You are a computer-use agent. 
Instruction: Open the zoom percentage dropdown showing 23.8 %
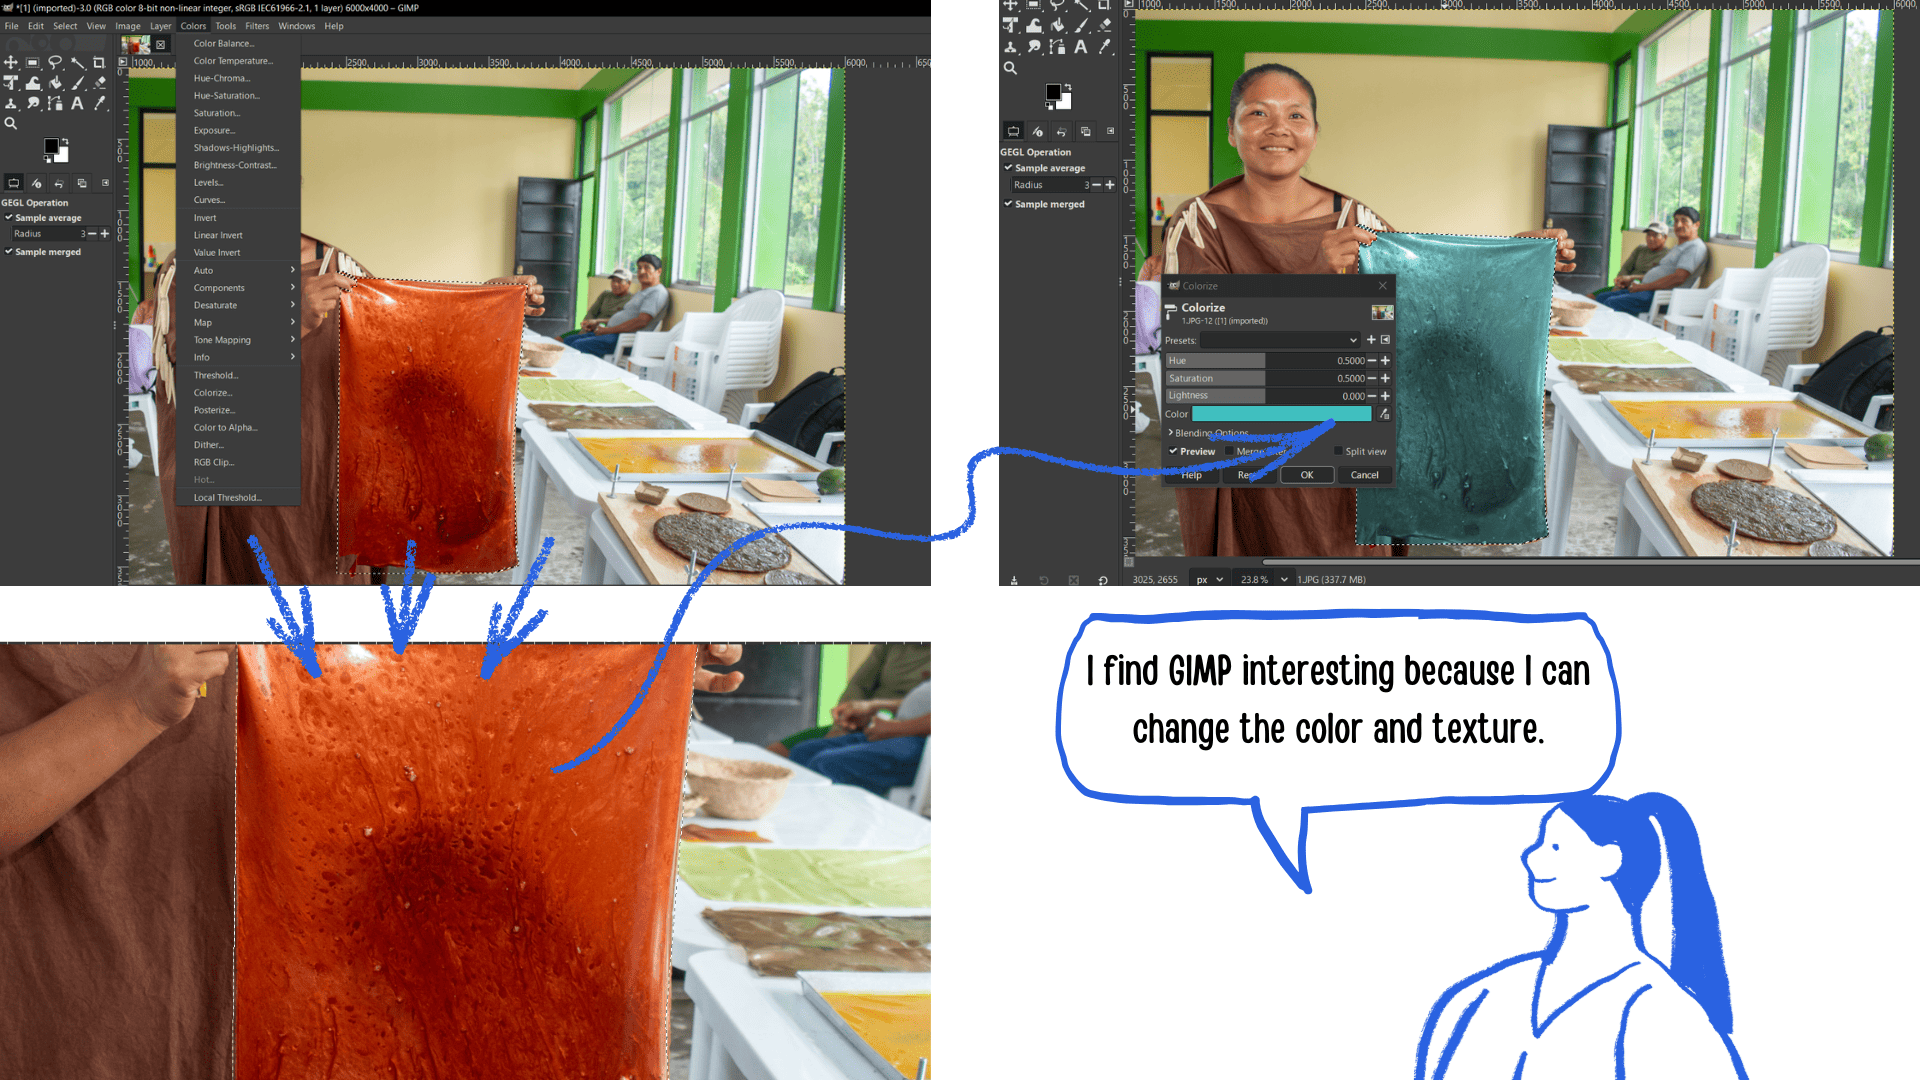[1284, 579]
